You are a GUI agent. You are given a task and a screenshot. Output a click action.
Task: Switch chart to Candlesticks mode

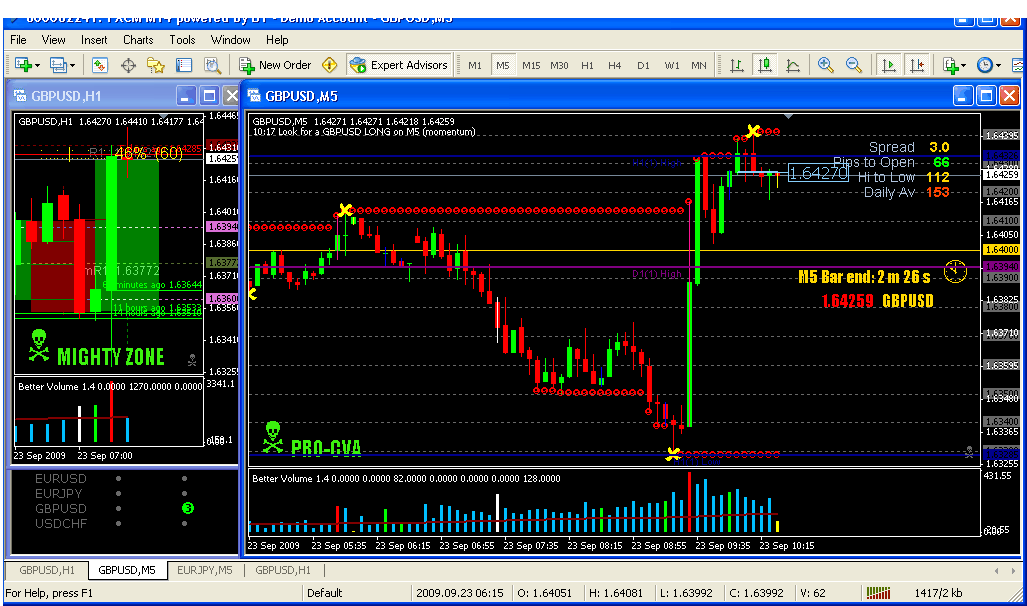point(764,65)
